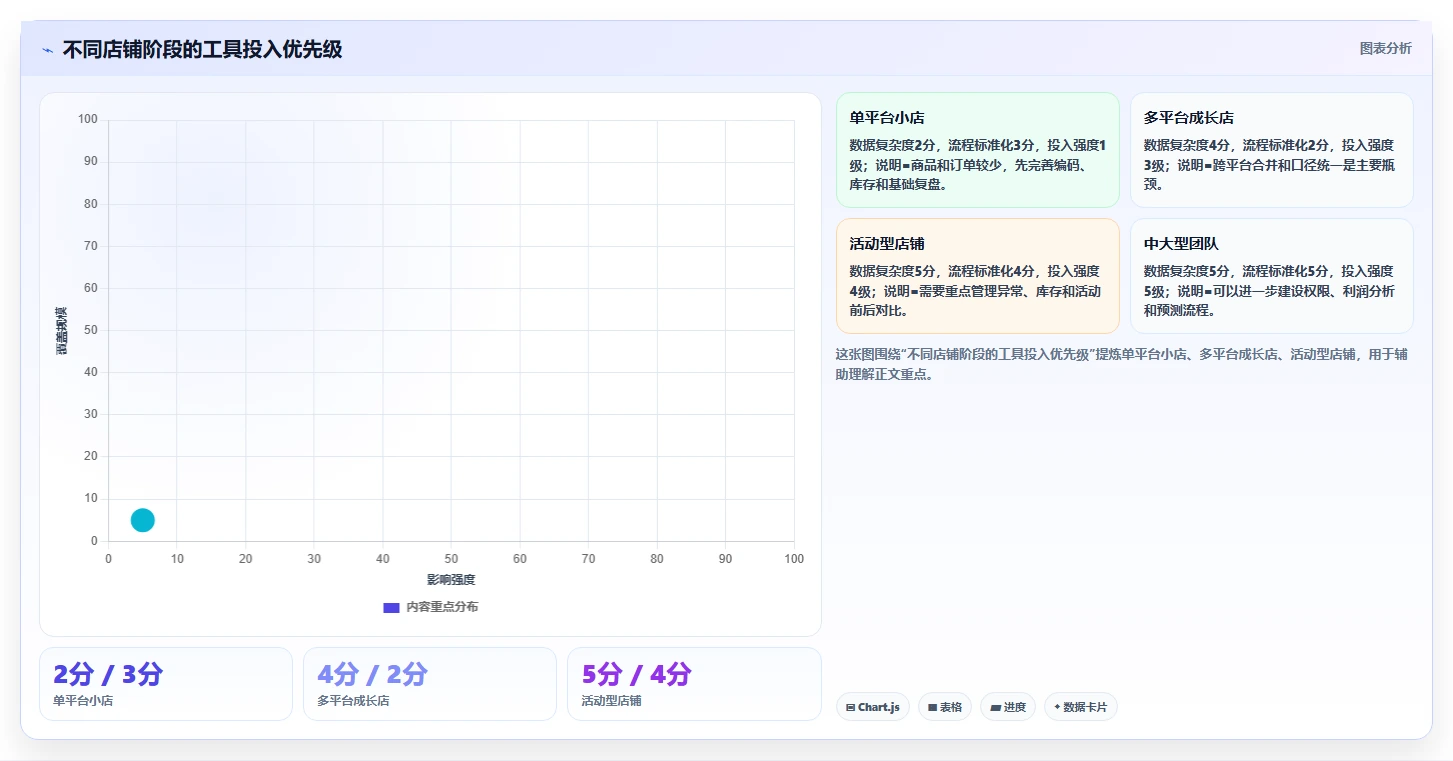Click the 表格 tag chip
Viewport: 1453px width, 761px height.
[945, 707]
